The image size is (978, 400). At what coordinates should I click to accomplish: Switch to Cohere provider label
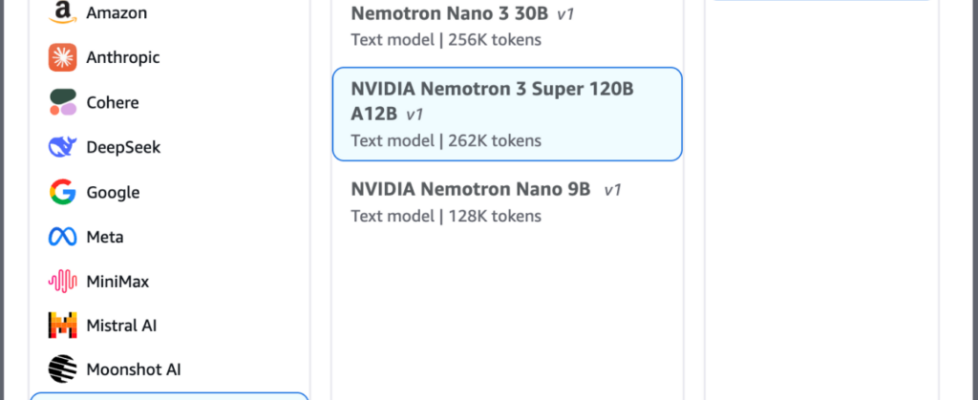(113, 102)
